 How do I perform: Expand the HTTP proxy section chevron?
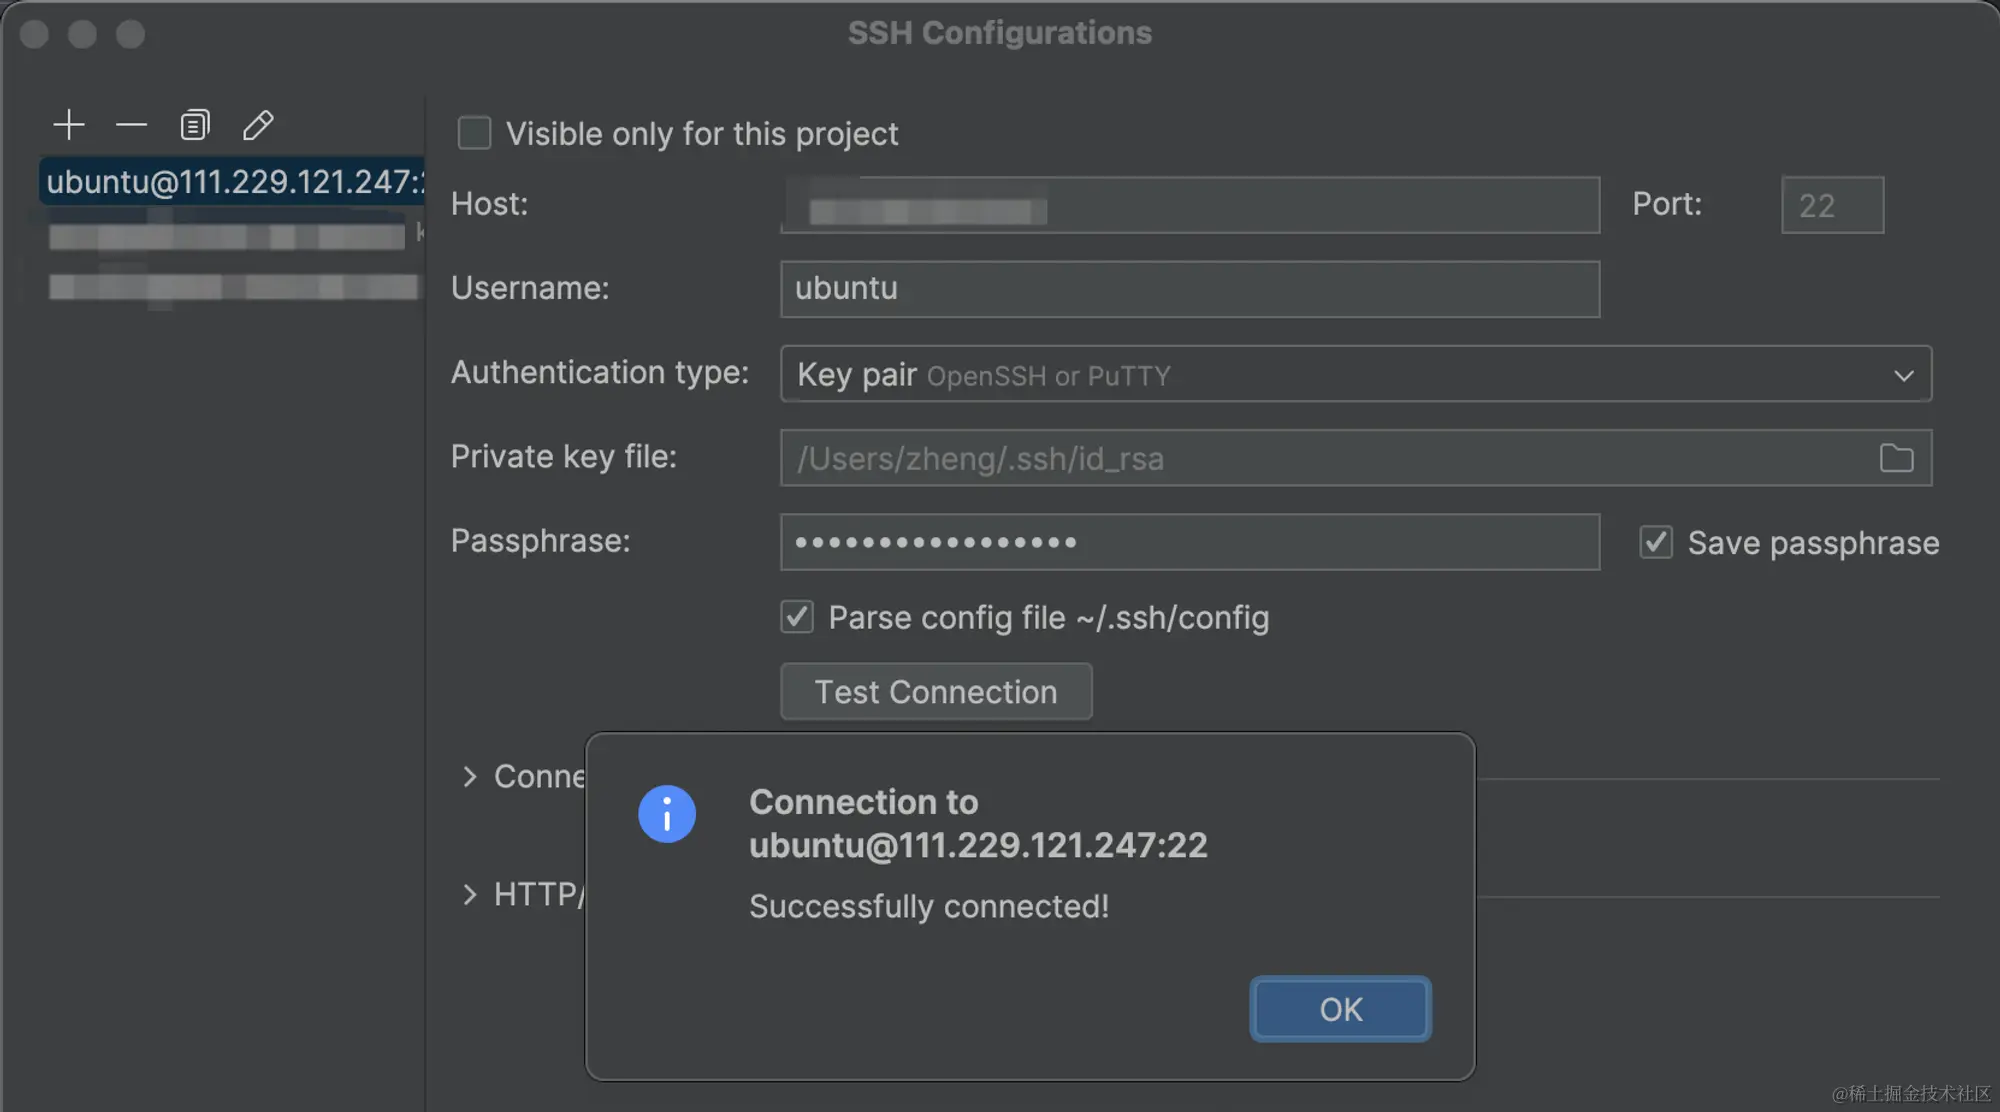click(469, 894)
